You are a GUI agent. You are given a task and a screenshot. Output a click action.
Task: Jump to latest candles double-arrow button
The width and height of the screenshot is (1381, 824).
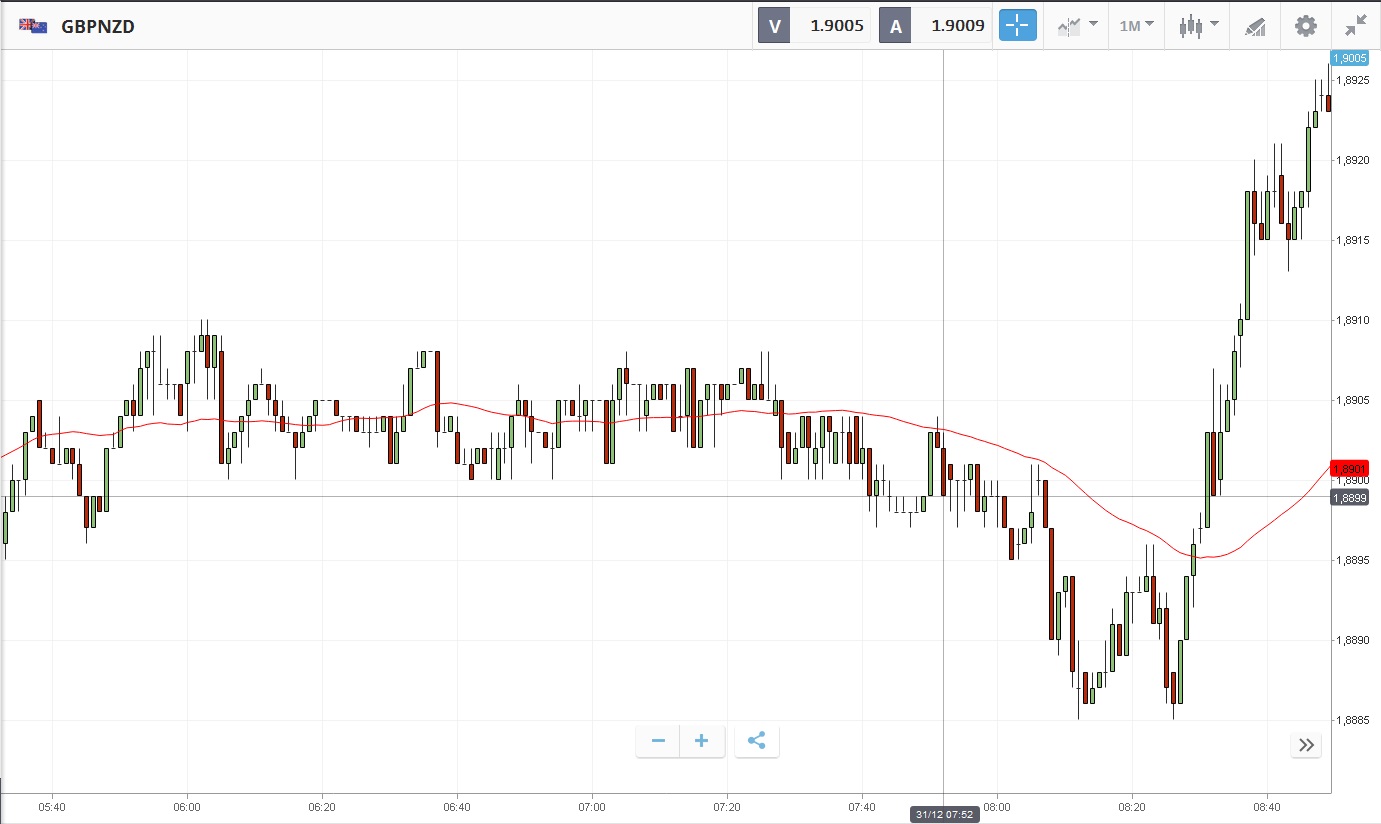click(x=1306, y=744)
